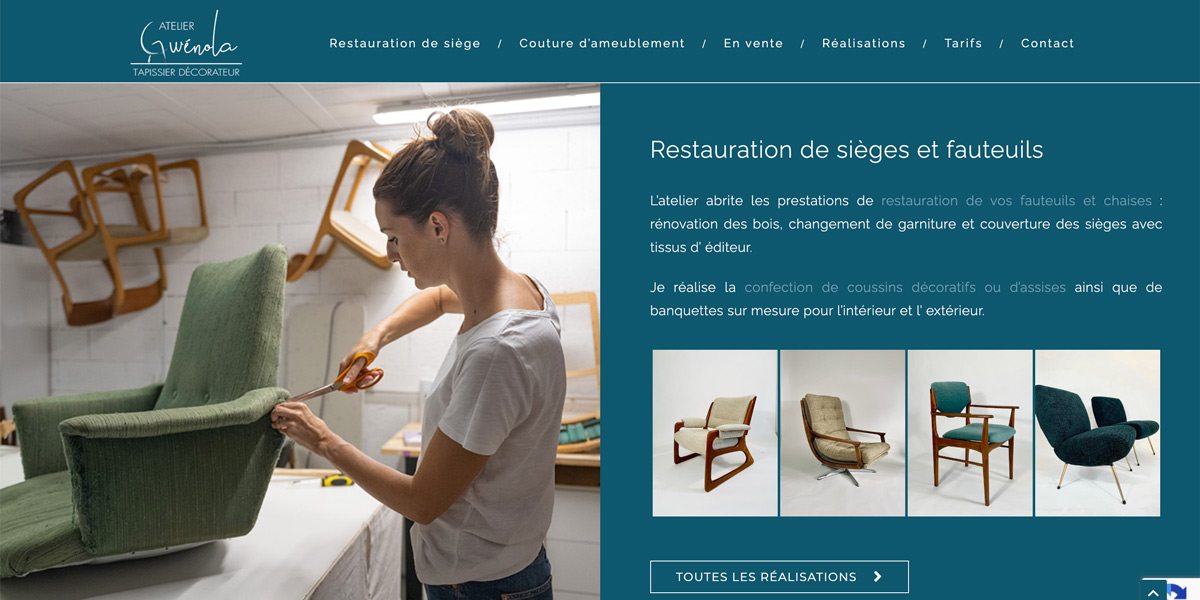Image resolution: width=1200 pixels, height=600 pixels.
Task: Follow the confection de coussins décoratifs link
Action: pyautogui.click(x=905, y=287)
